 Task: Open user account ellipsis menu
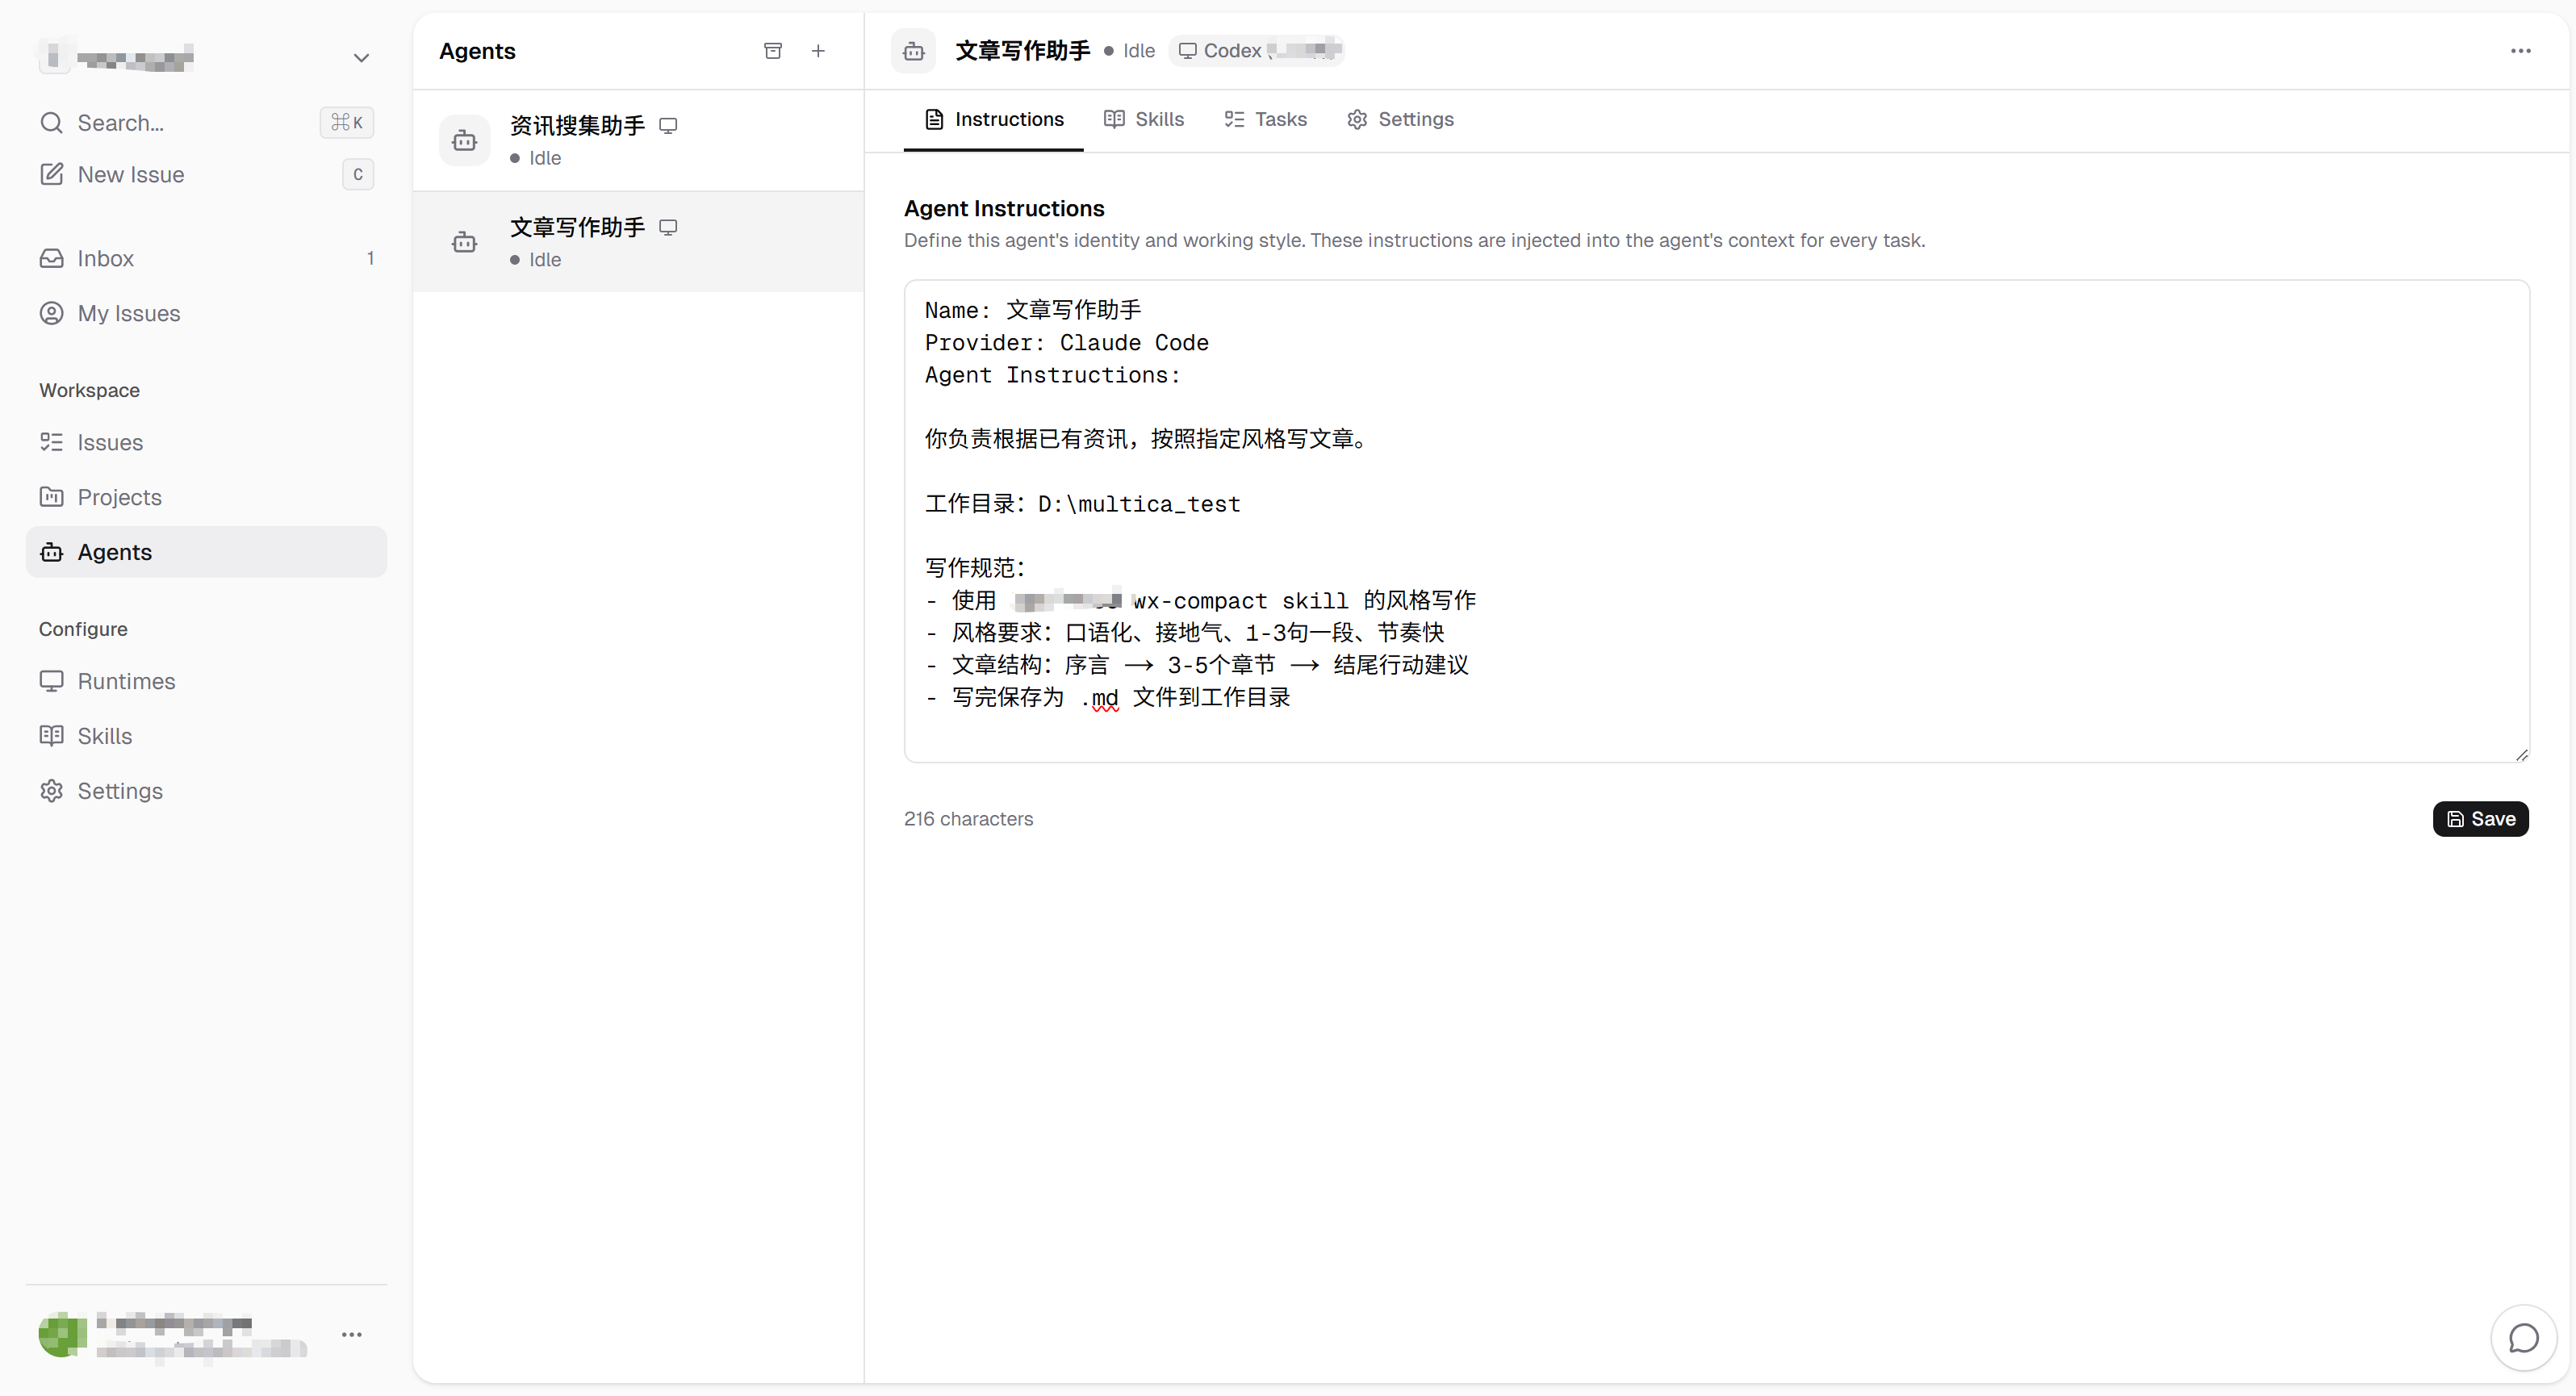(352, 1335)
